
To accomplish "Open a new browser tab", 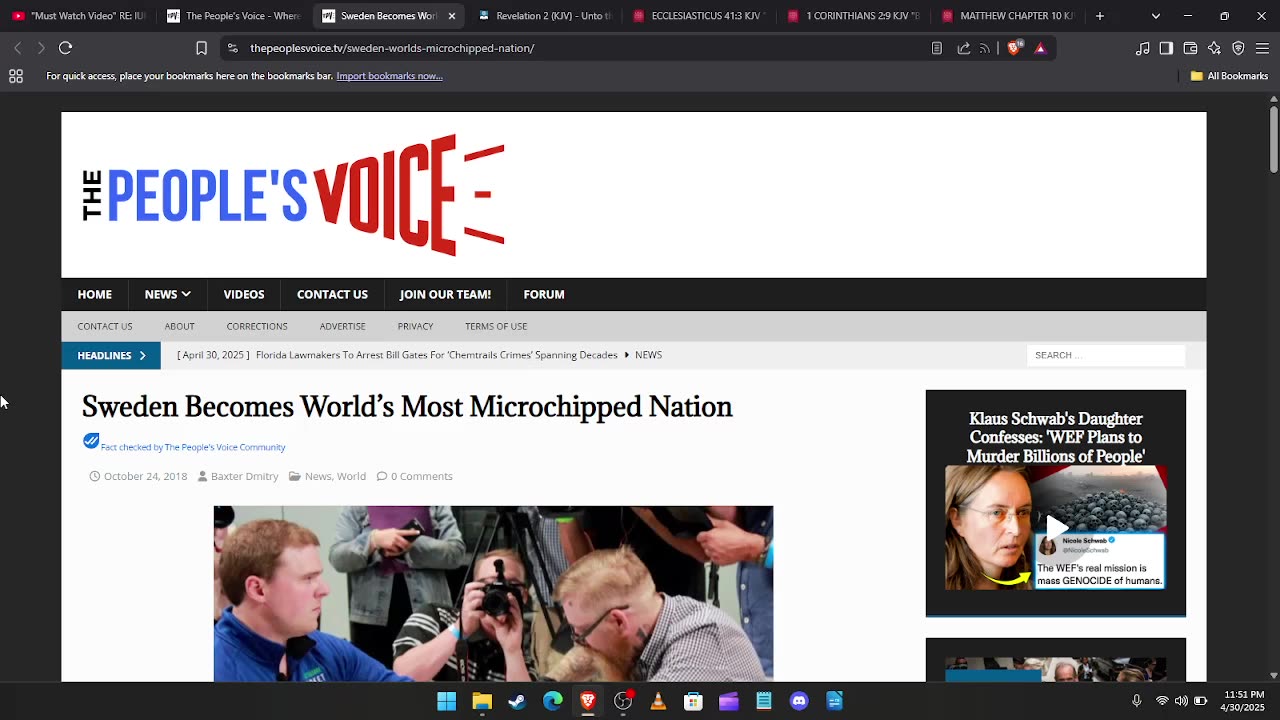I will pos(1100,16).
